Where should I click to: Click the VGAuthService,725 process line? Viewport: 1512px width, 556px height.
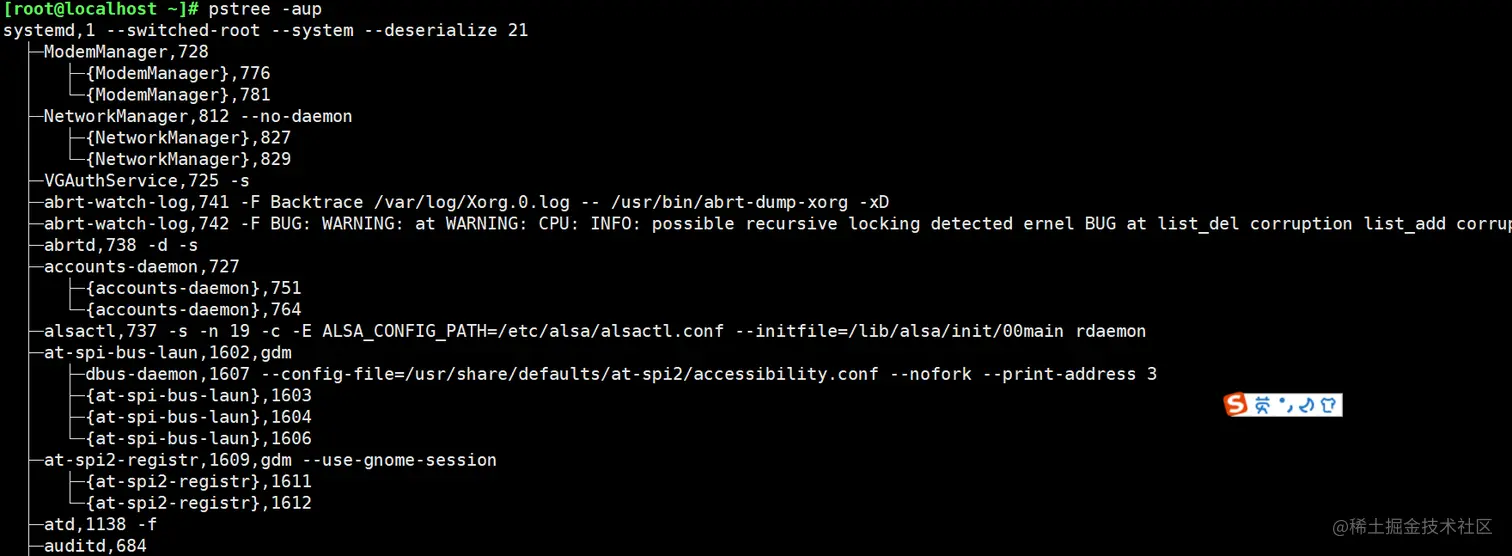click(x=147, y=182)
